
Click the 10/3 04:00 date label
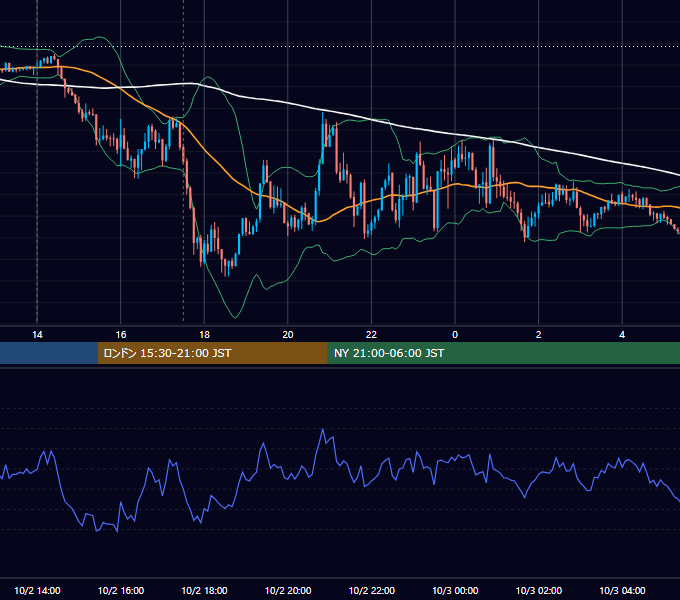(622, 590)
